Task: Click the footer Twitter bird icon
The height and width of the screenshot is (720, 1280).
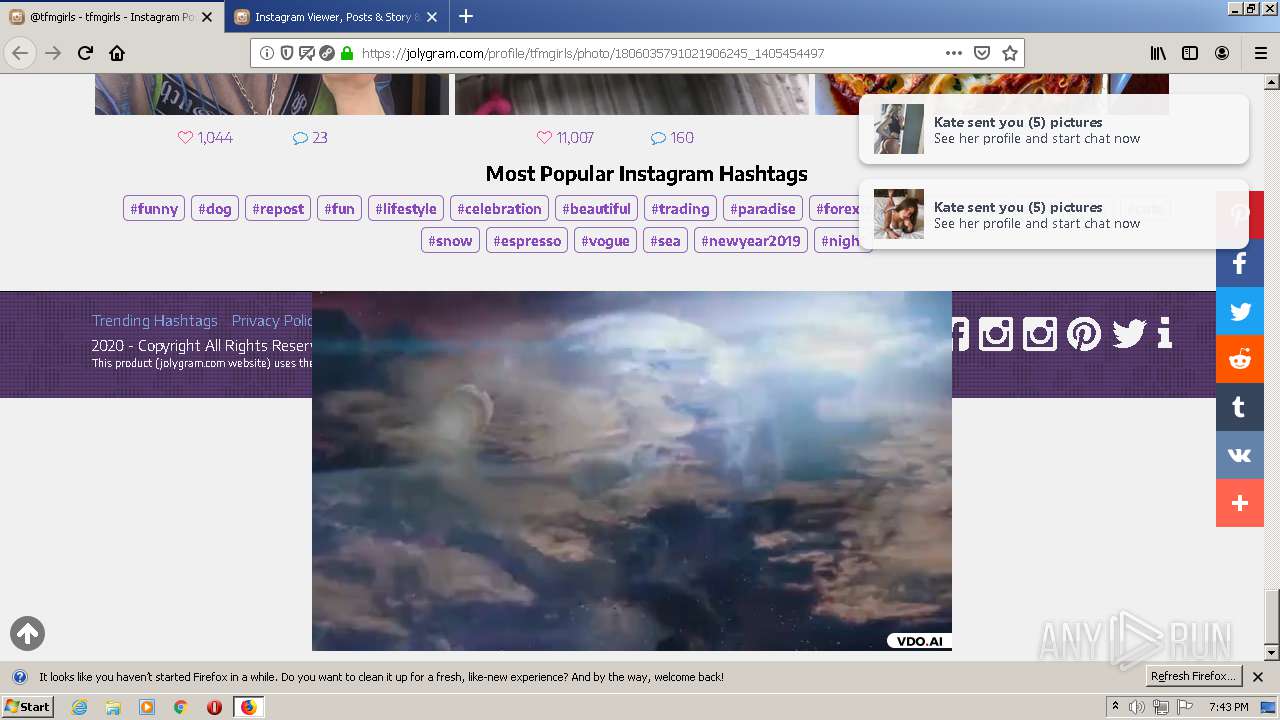Action: click(x=1128, y=333)
